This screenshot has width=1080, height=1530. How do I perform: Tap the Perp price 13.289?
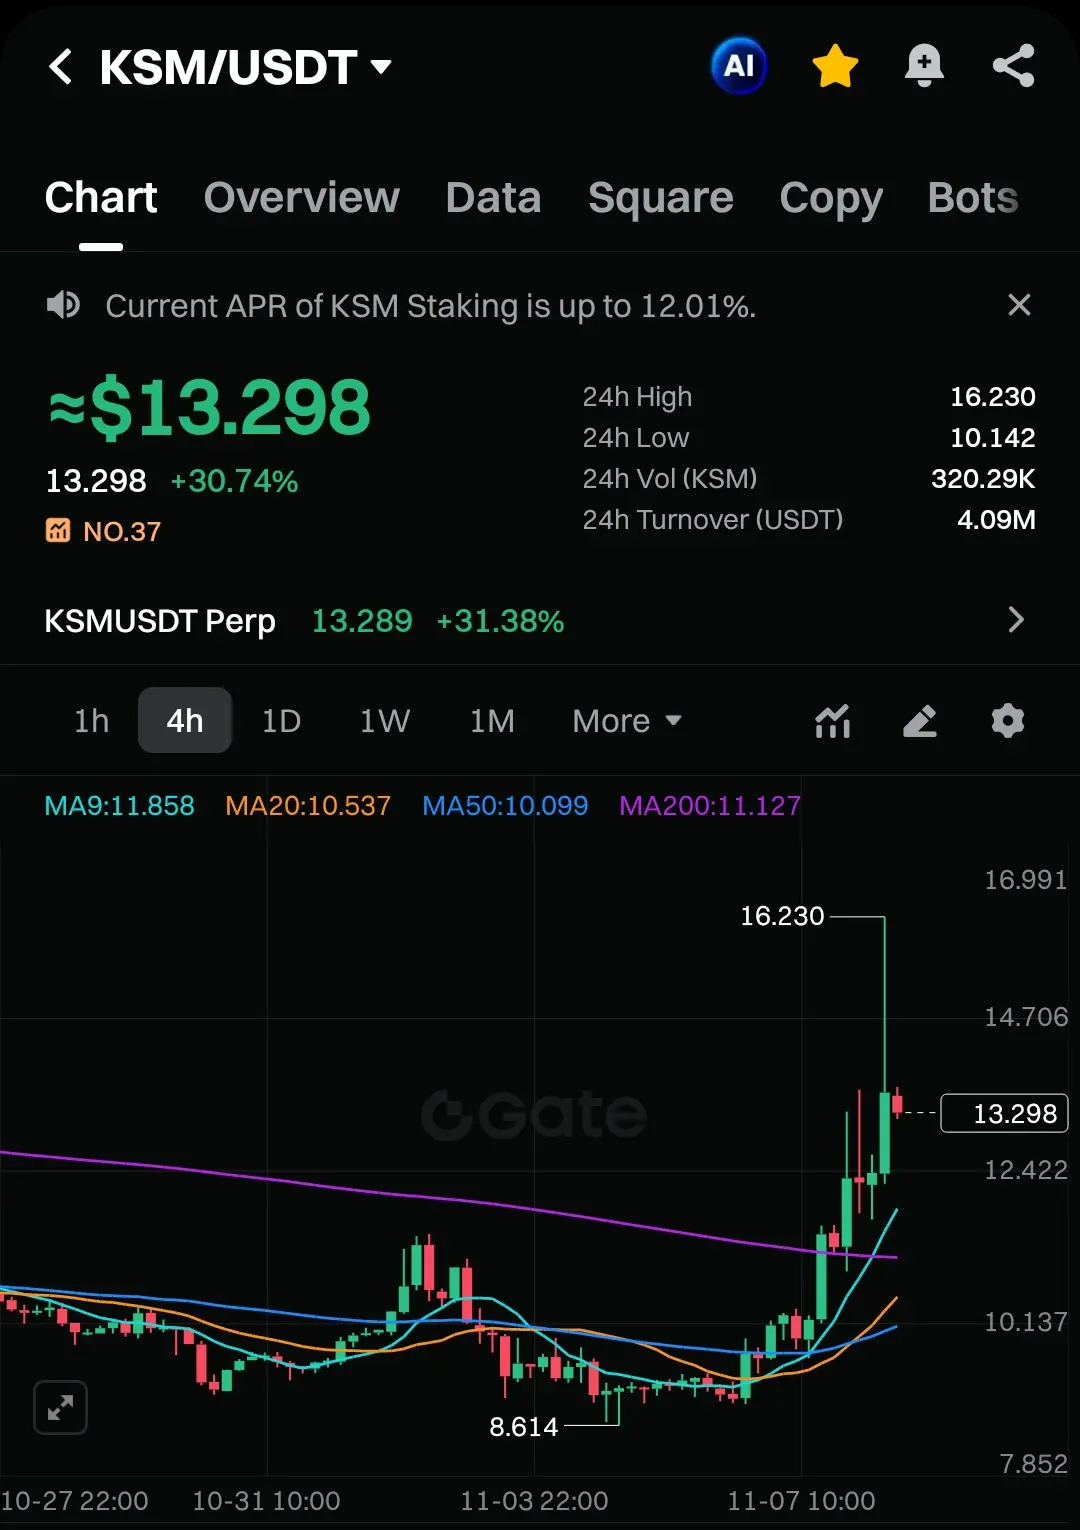click(x=362, y=621)
